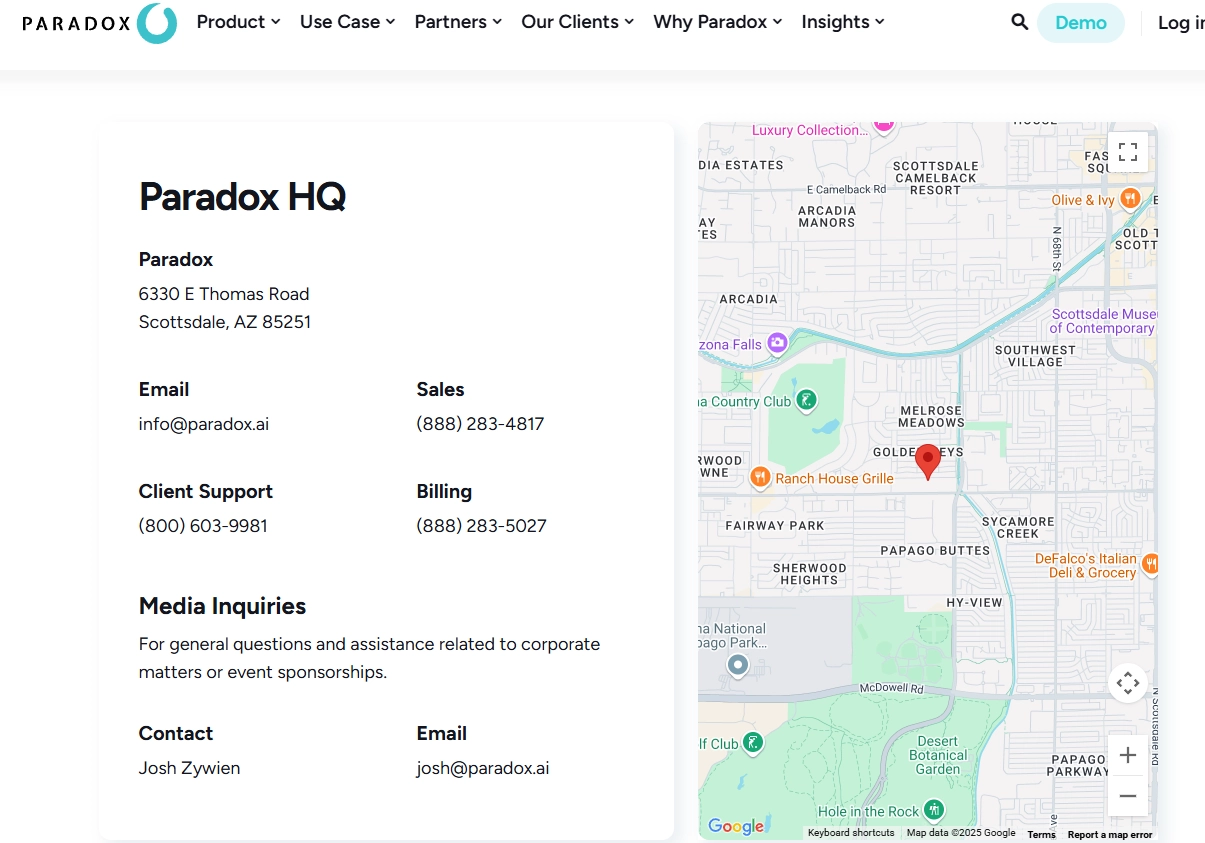Open the site search magnifier icon
The image size is (1205, 843).
click(x=1019, y=22)
